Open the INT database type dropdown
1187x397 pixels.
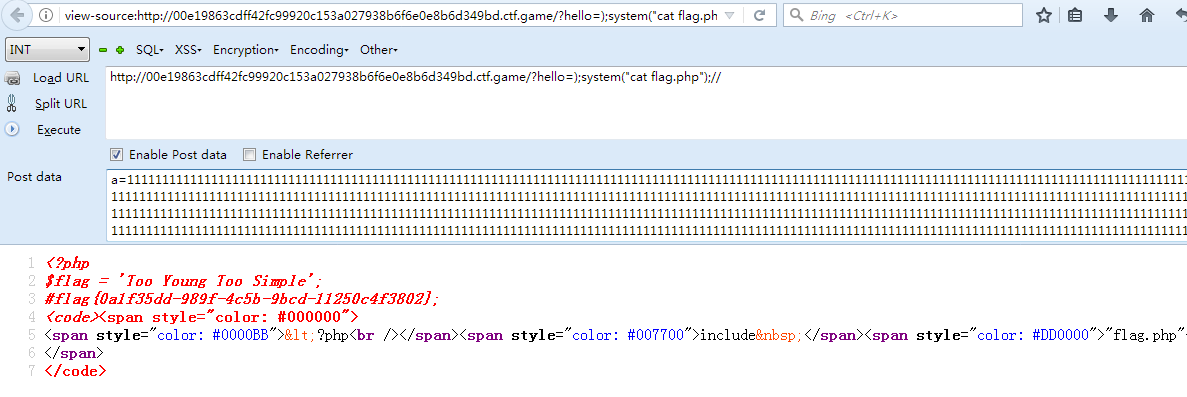(x=47, y=49)
